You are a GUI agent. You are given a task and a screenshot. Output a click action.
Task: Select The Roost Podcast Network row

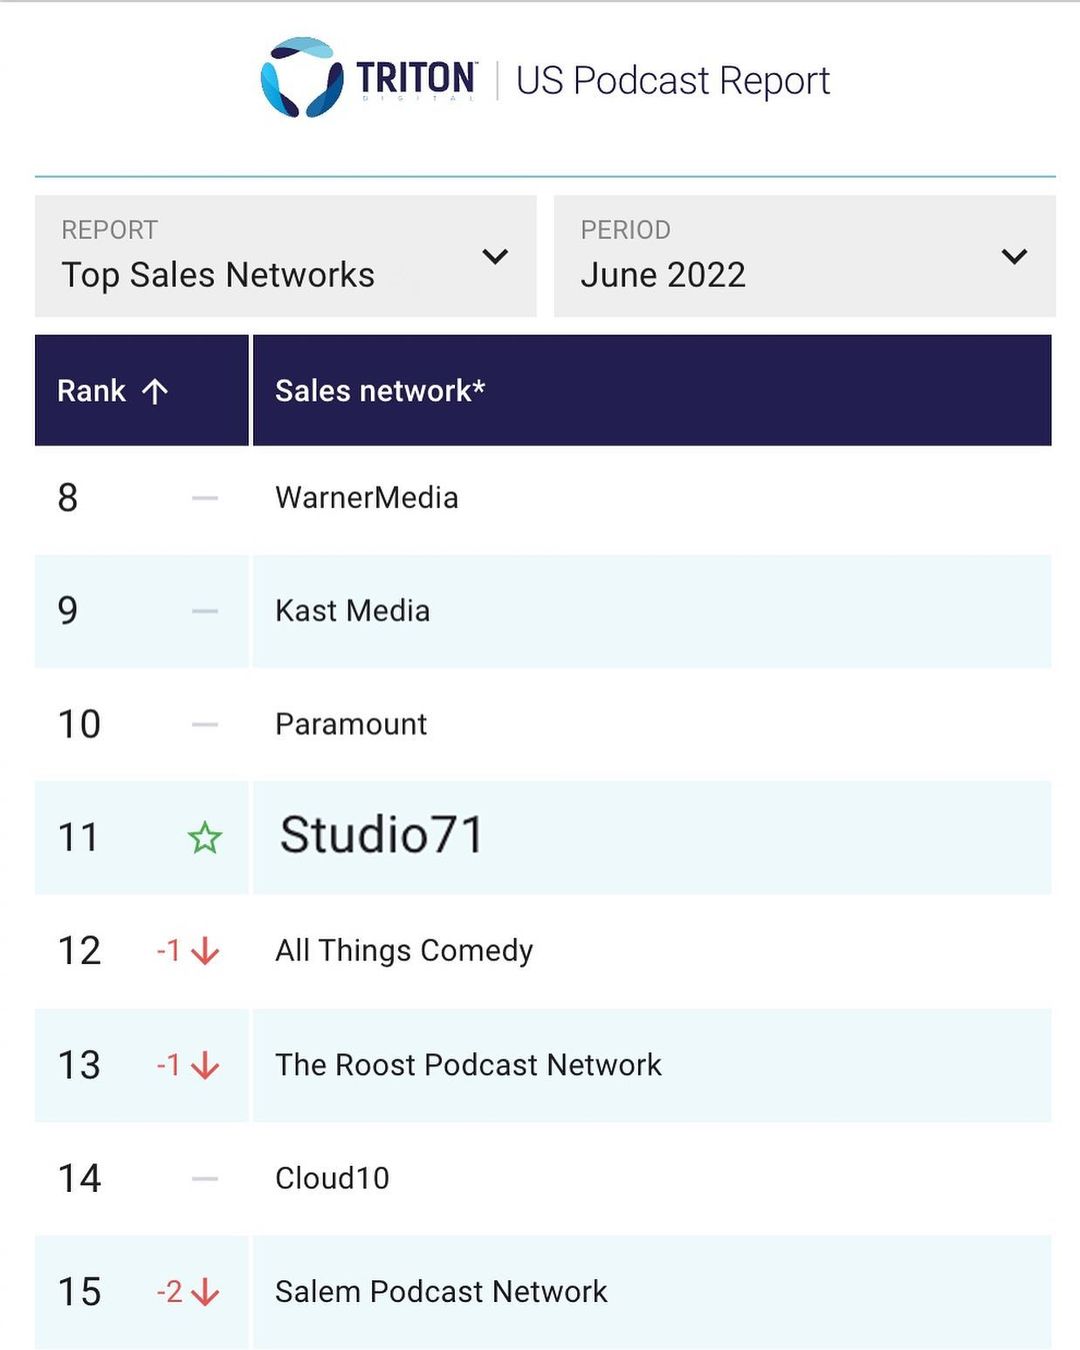point(468,1065)
